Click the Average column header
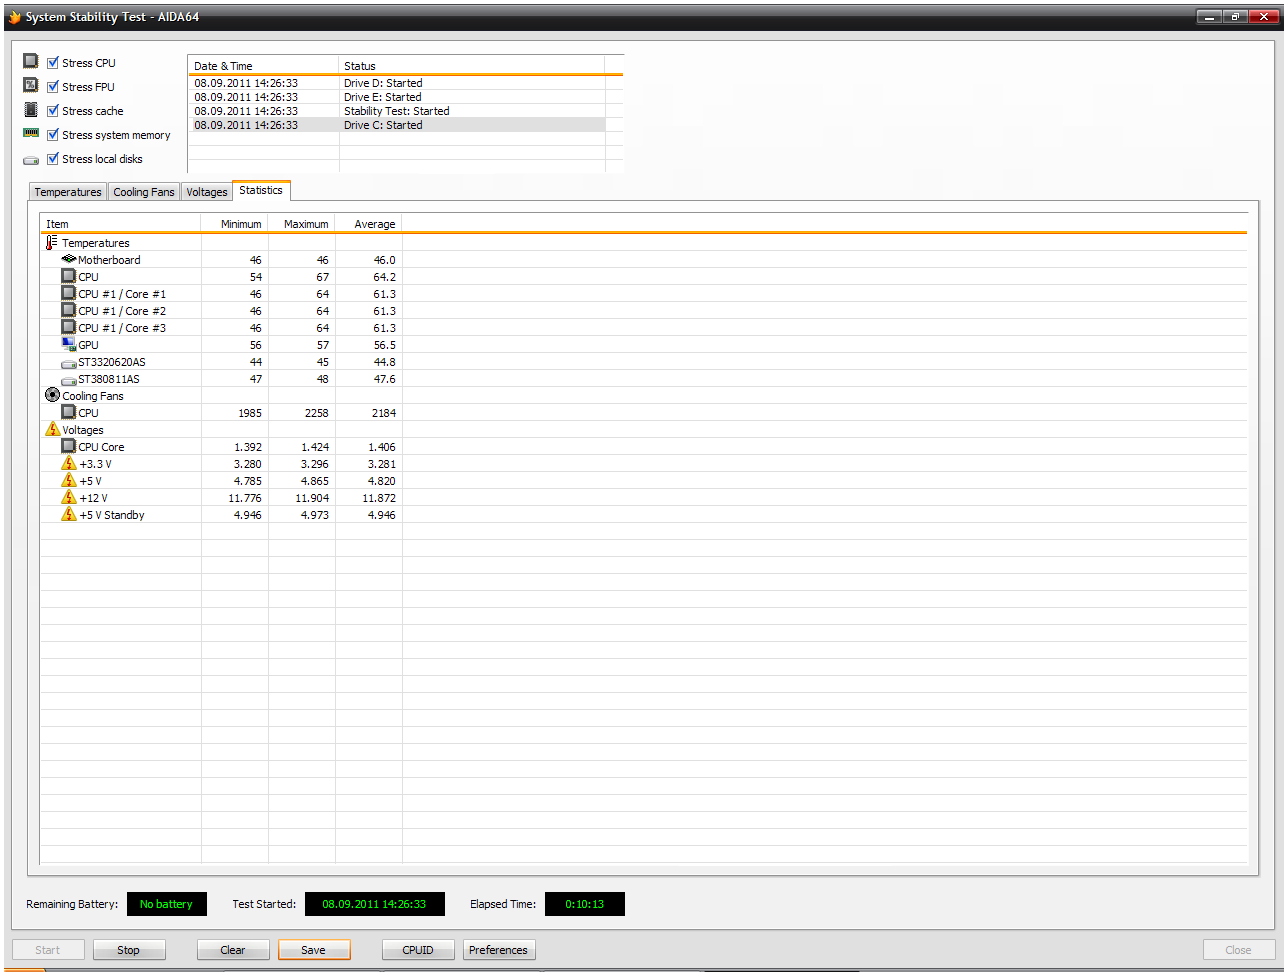 coord(368,224)
